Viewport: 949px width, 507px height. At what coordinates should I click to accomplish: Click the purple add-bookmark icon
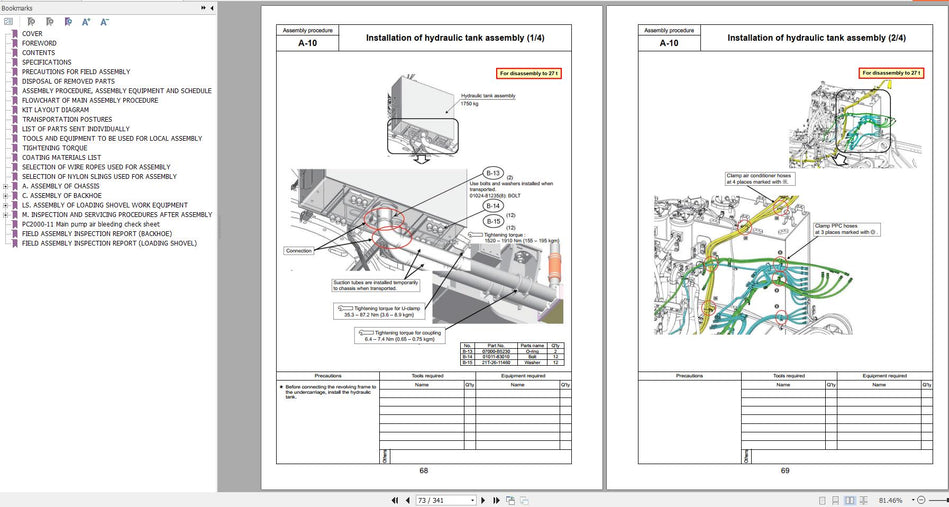67,21
